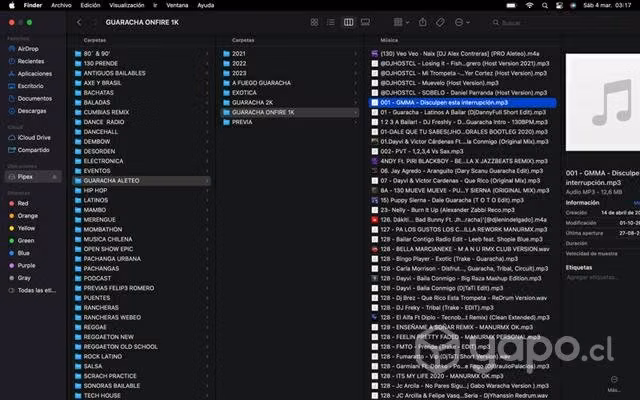The width and height of the screenshot is (640, 400).
Task: Open the Ventana menu
Action: (x=177, y=5)
